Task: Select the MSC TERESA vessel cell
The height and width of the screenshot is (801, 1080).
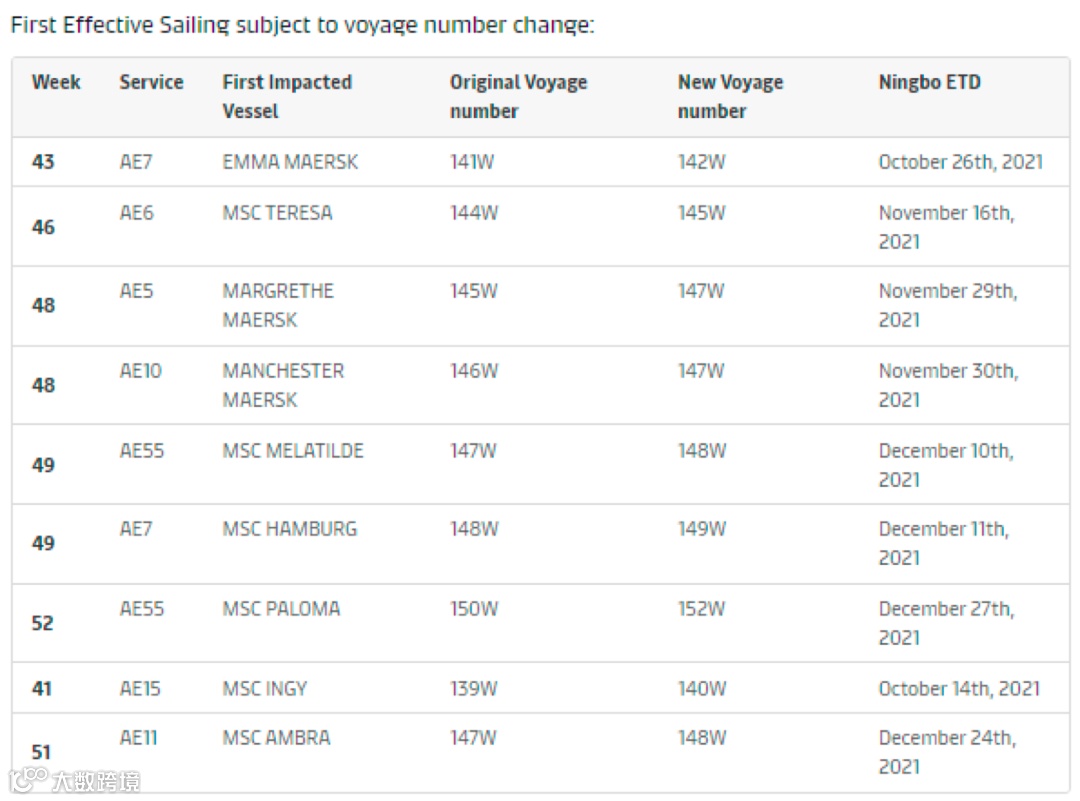Action: point(277,212)
